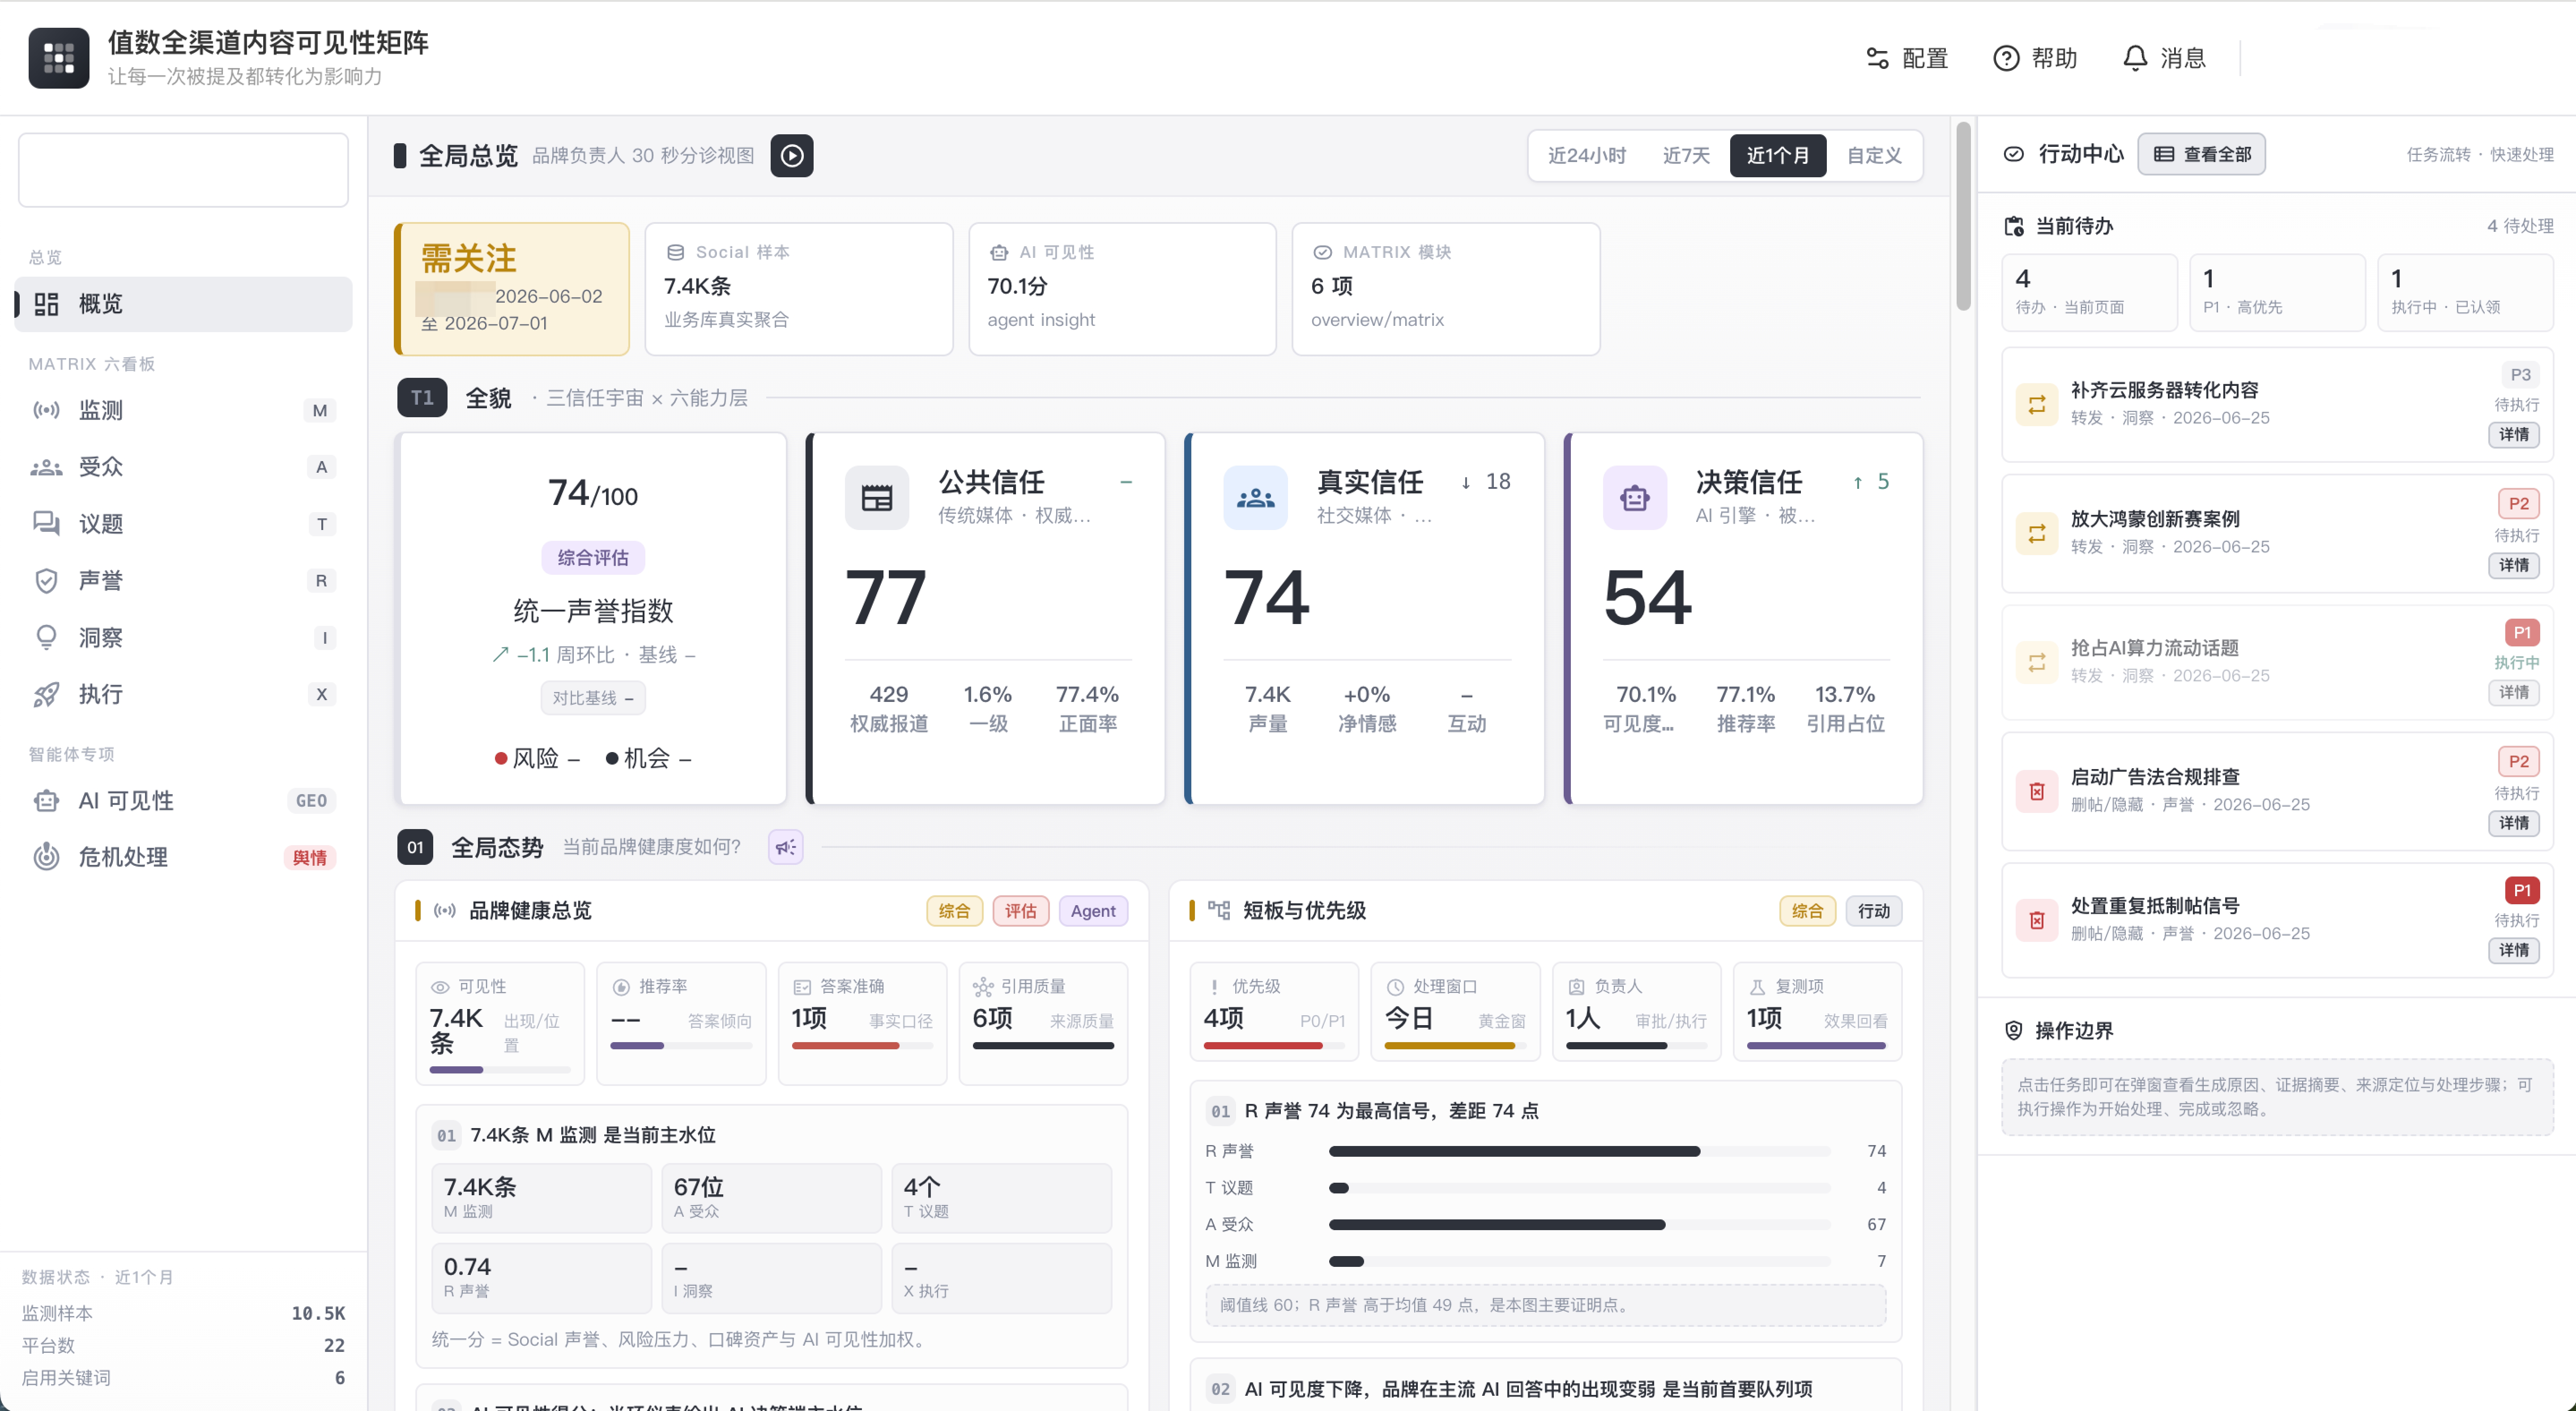Click 行动 tag in 短板与优先级

coord(1873,910)
